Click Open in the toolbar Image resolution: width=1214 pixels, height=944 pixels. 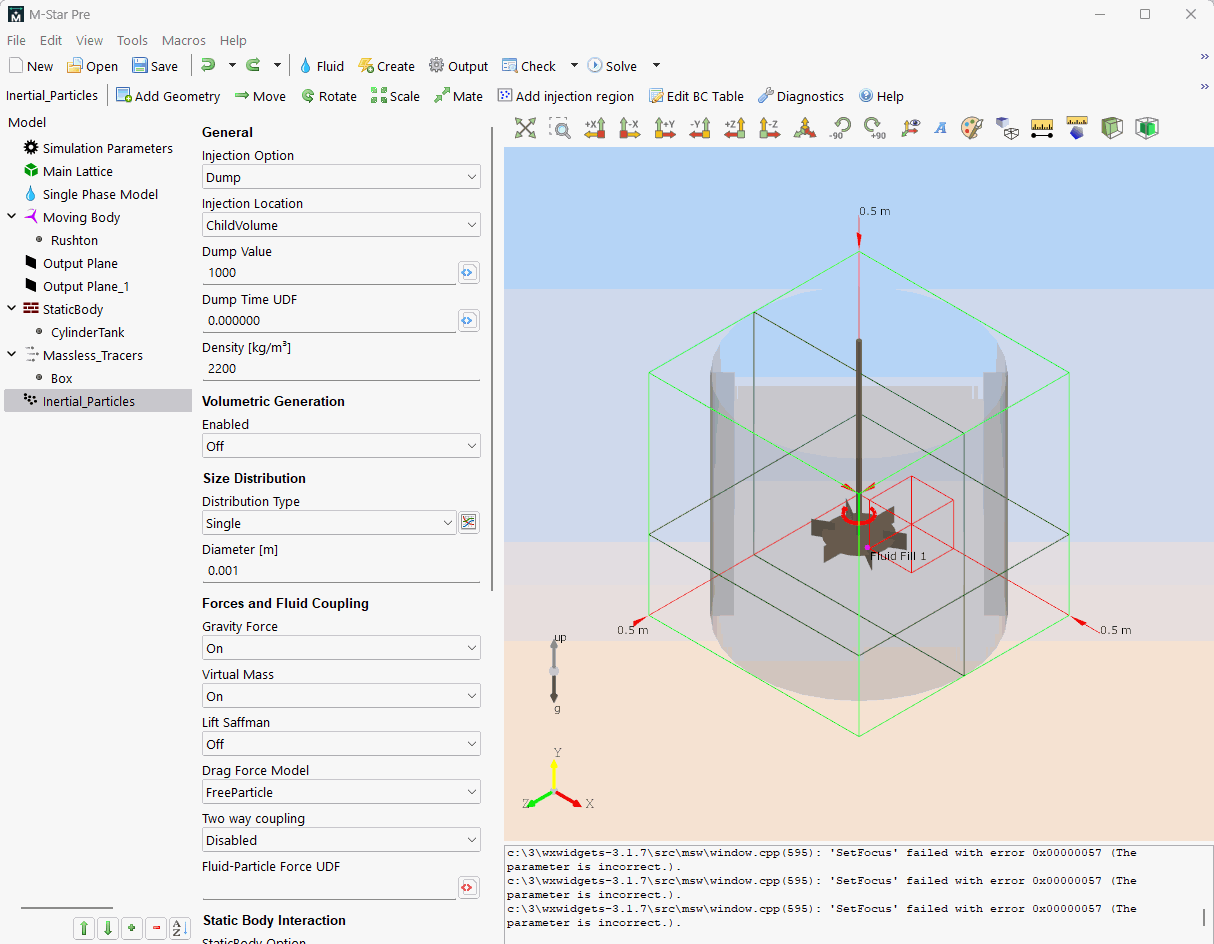point(92,66)
